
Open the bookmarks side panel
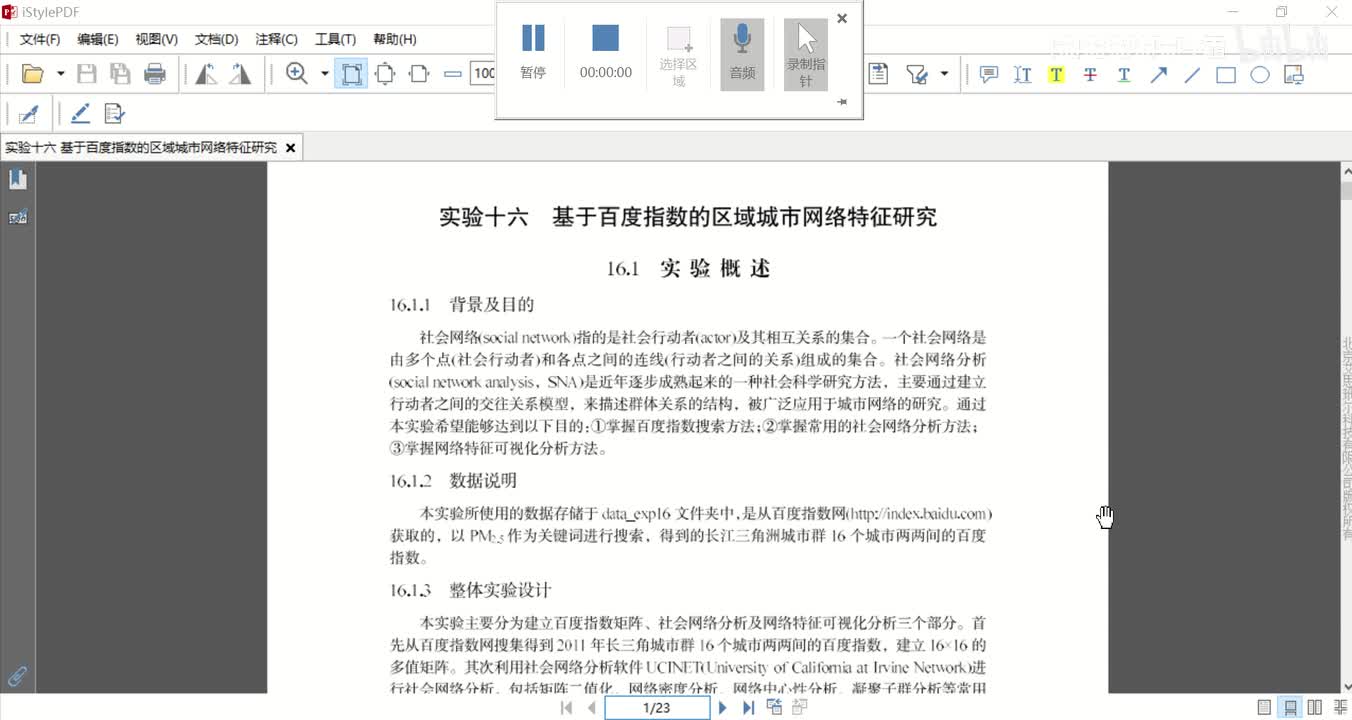point(18,179)
